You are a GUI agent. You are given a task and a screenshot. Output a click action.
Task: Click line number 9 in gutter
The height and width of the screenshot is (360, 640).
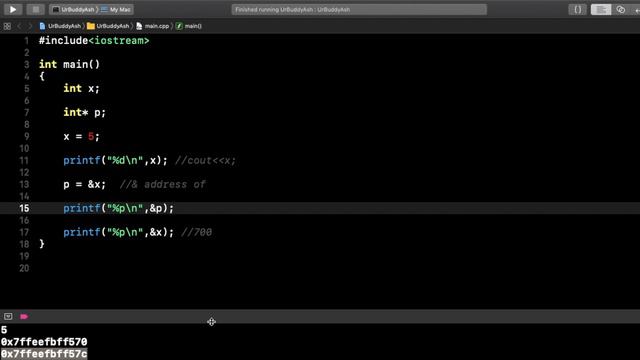click(x=27, y=136)
